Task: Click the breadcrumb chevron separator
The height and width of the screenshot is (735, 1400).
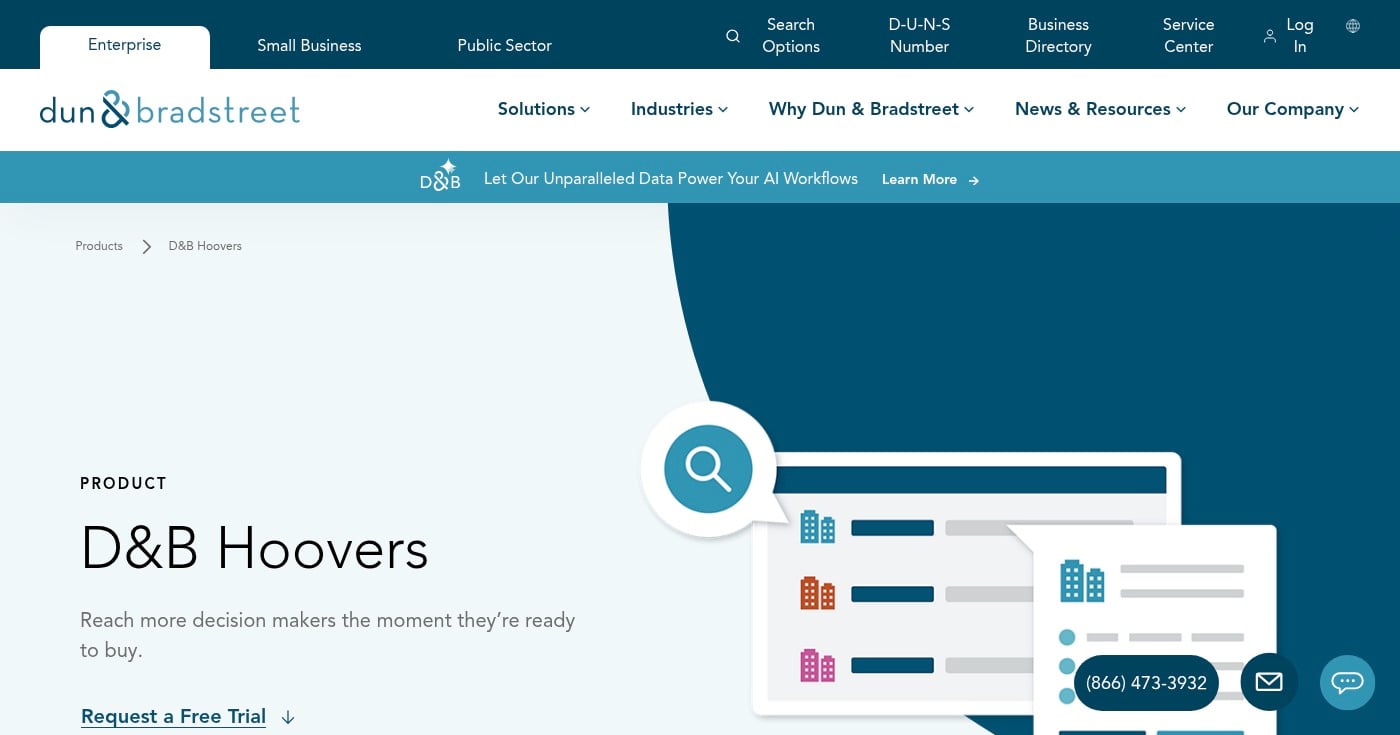Action: coord(146,246)
